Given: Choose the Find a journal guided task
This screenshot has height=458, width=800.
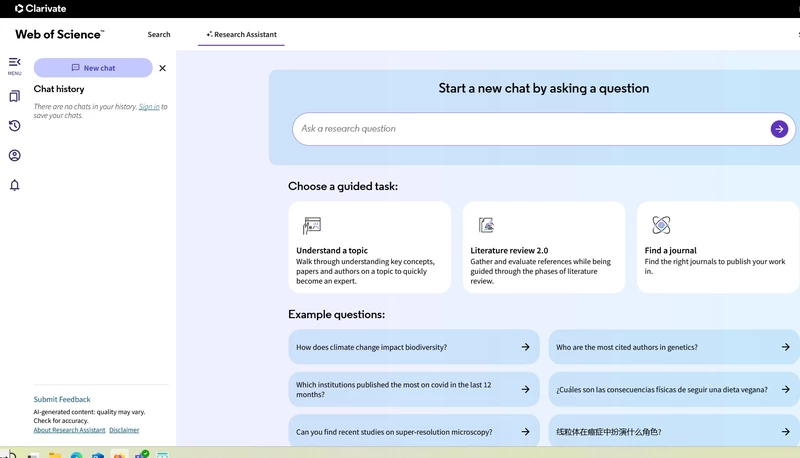Looking at the screenshot, I should [718, 247].
